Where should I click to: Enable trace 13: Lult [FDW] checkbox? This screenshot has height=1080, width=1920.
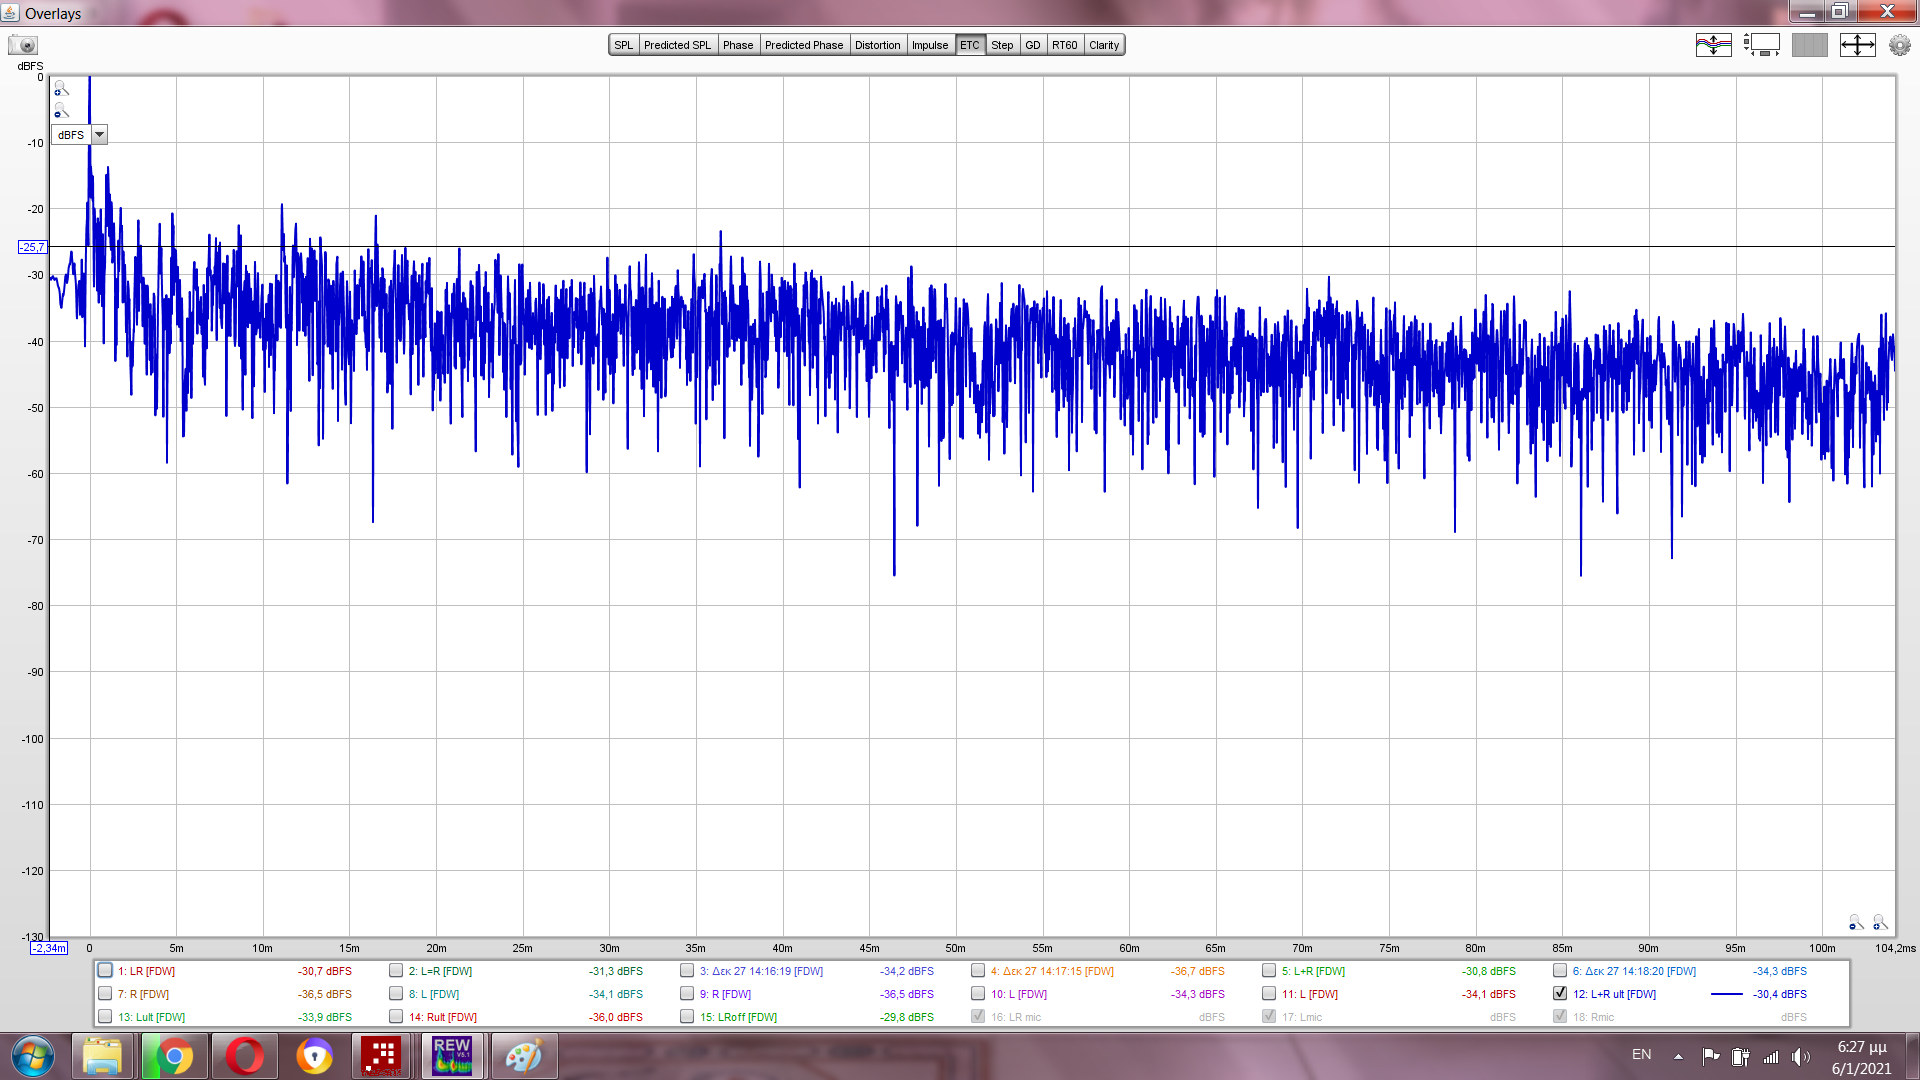pos(105,1017)
